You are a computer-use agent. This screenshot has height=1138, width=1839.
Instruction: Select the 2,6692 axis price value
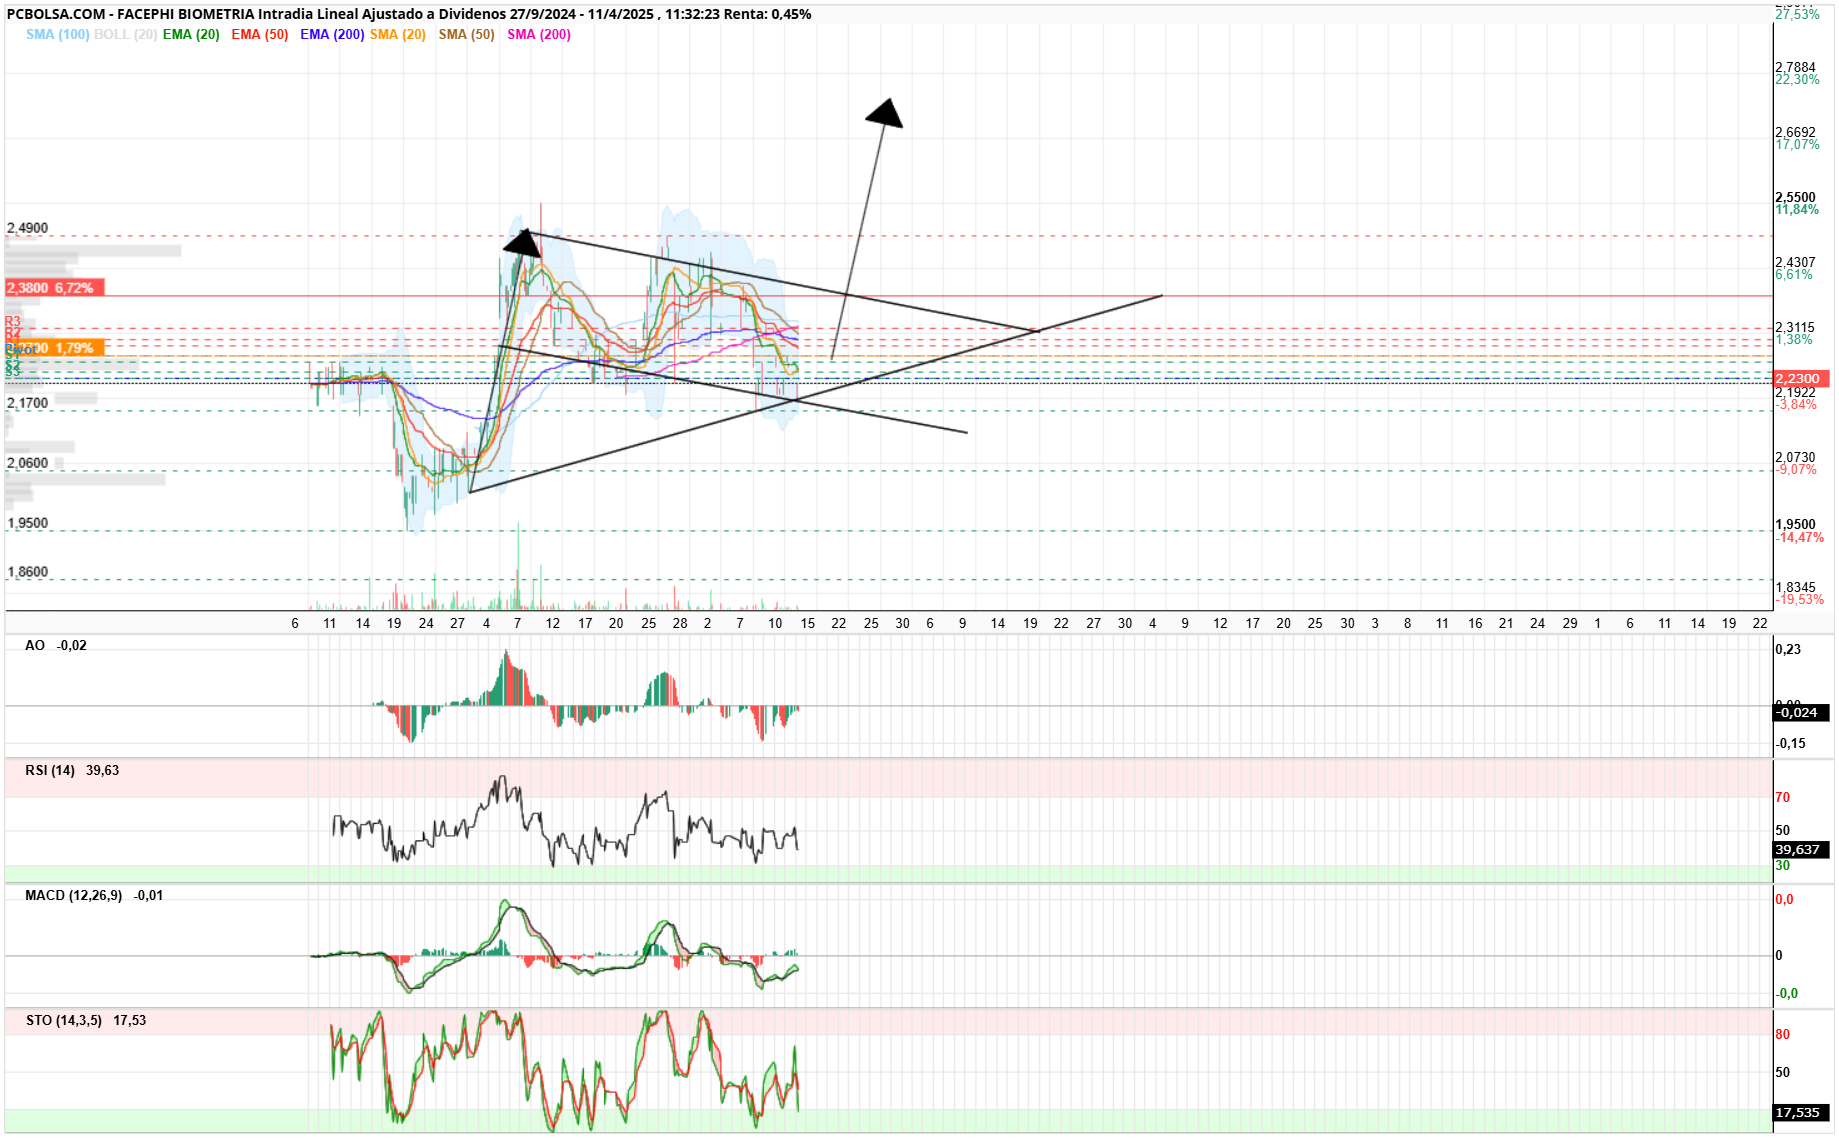[1795, 132]
